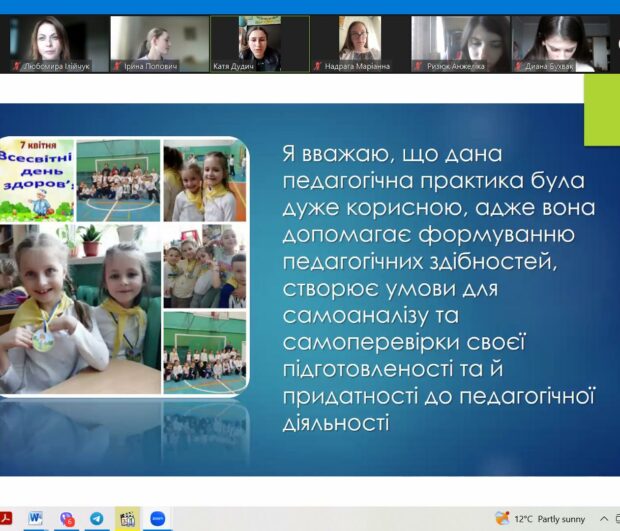This screenshot has height=531, width=620.
Task: Expand the system tray hidden icons chevron
Action: pos(604,518)
